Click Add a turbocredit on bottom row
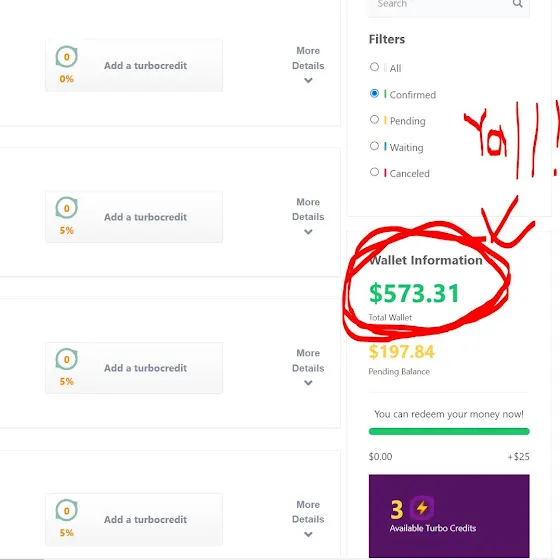Image resolution: width=560 pixels, height=560 pixels. point(145,520)
